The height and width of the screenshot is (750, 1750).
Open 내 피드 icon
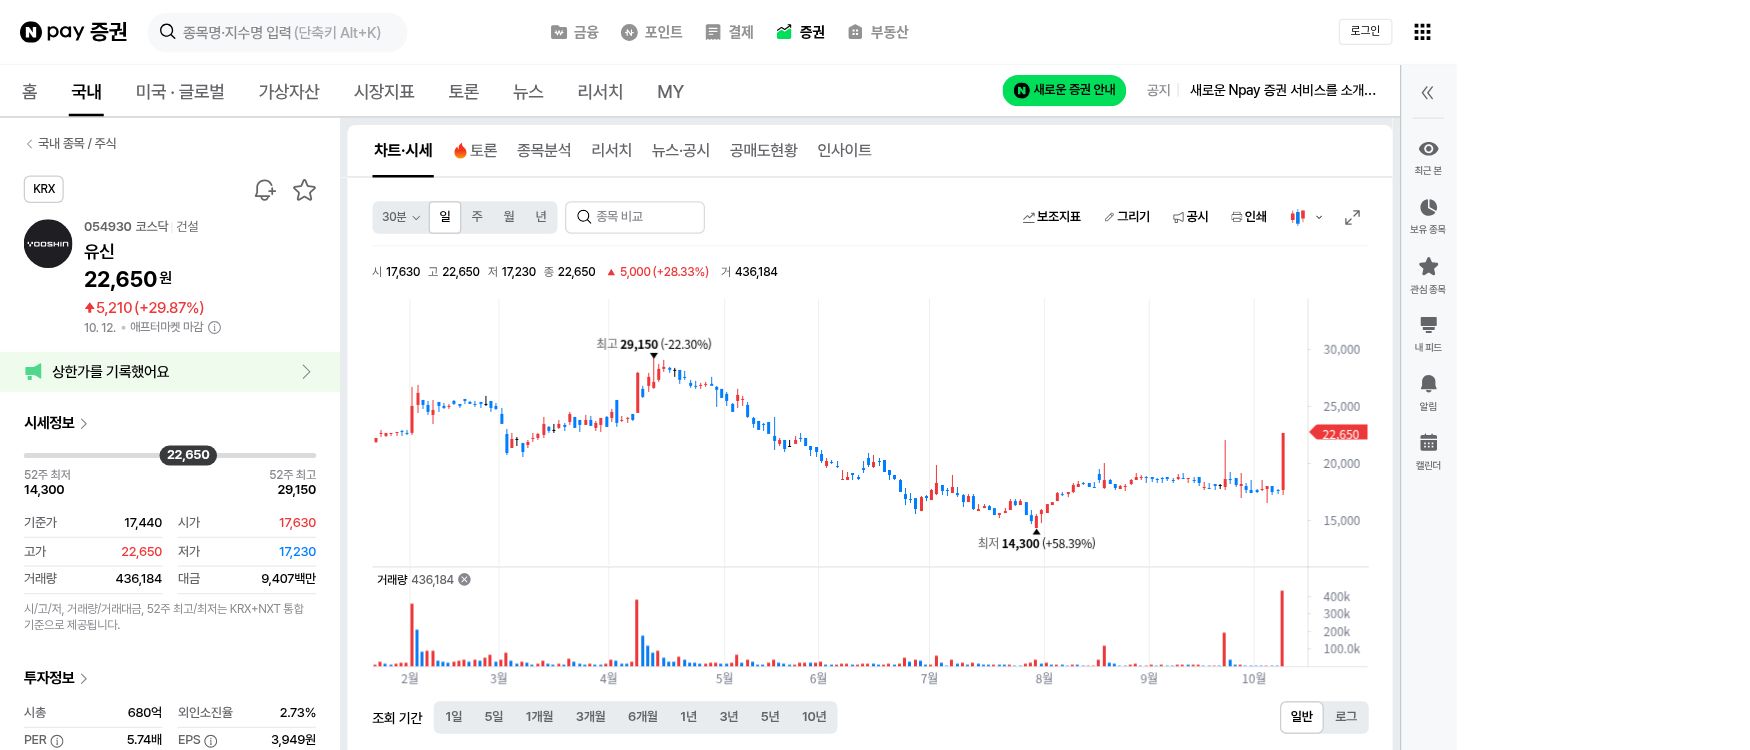tap(1428, 325)
